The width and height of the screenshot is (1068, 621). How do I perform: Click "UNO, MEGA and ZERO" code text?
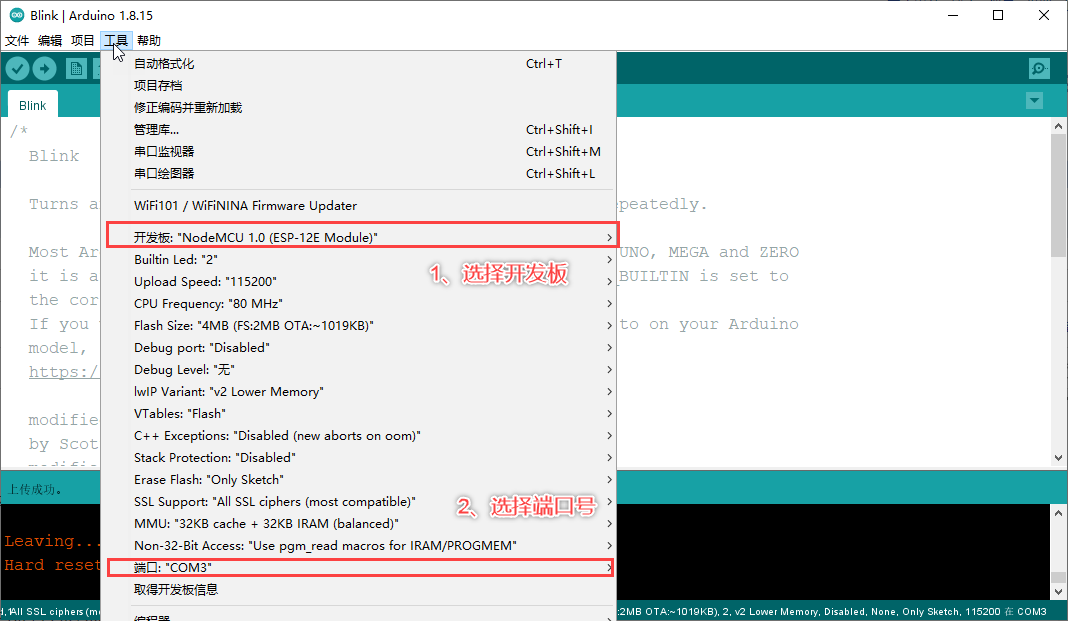[709, 252]
